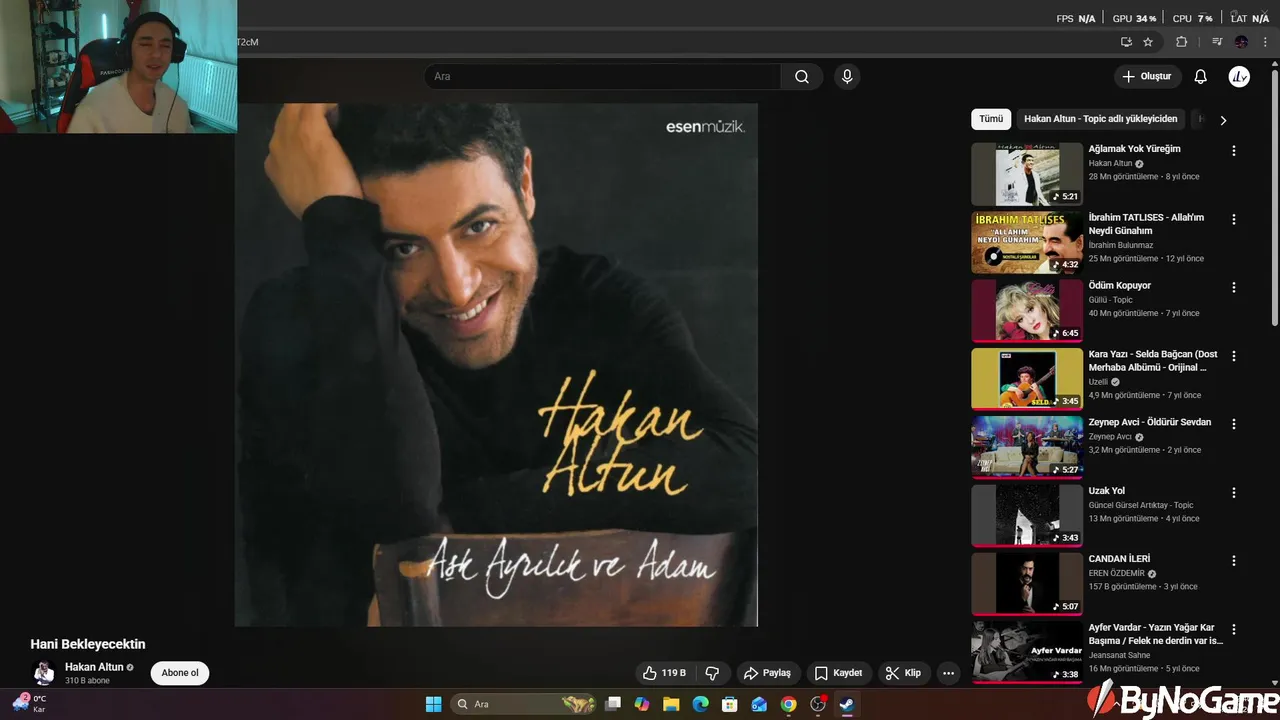Click the Klip clip button
The image size is (1280, 720).
click(x=903, y=673)
